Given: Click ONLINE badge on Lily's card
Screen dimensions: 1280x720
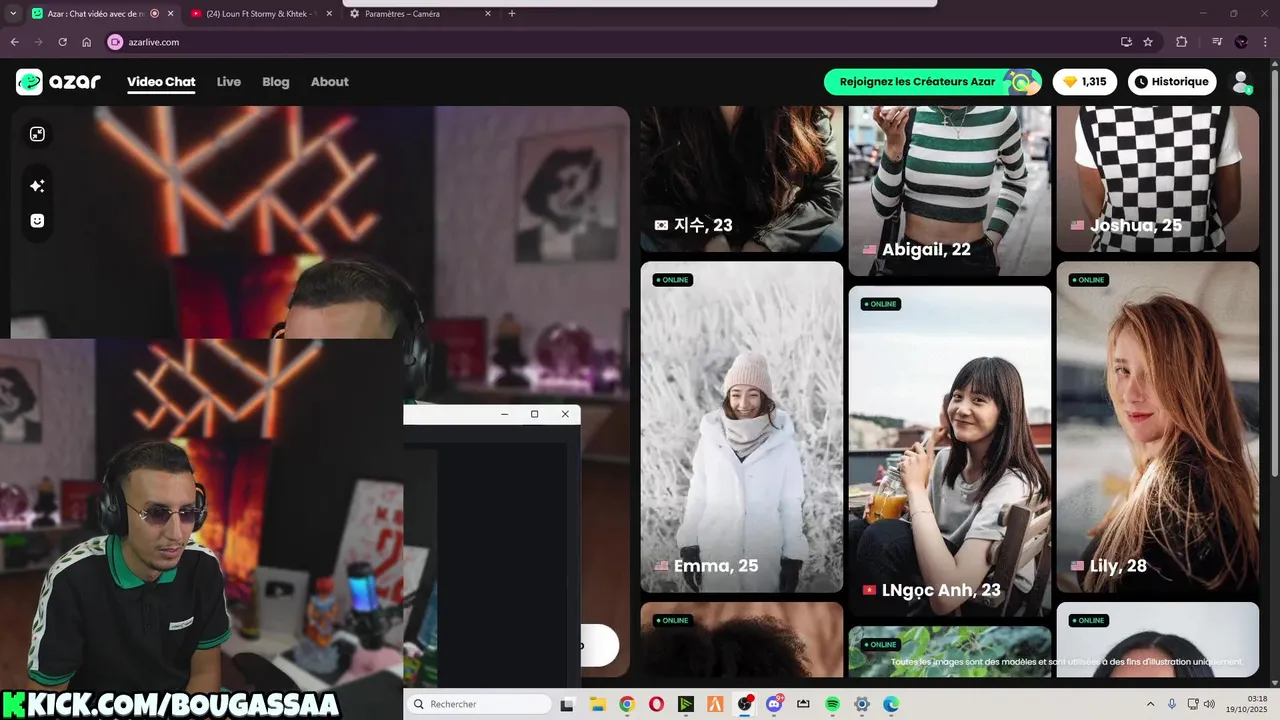Looking at the screenshot, I should pyautogui.click(x=1088, y=280).
